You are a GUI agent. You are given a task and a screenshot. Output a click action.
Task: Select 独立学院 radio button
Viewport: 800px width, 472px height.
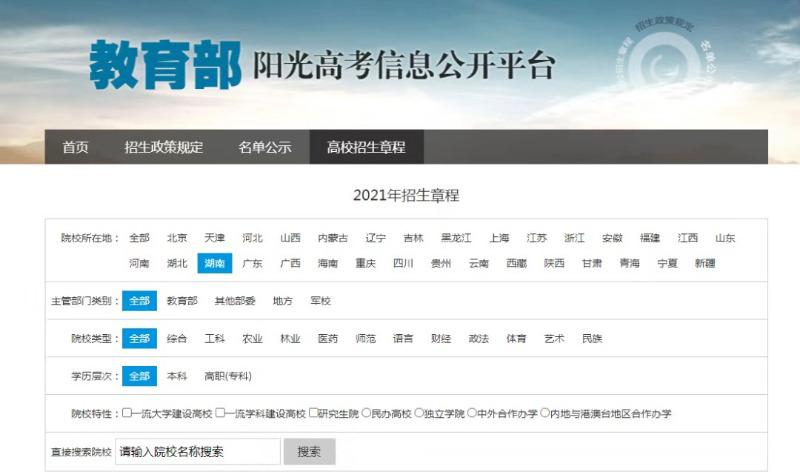click(x=419, y=413)
